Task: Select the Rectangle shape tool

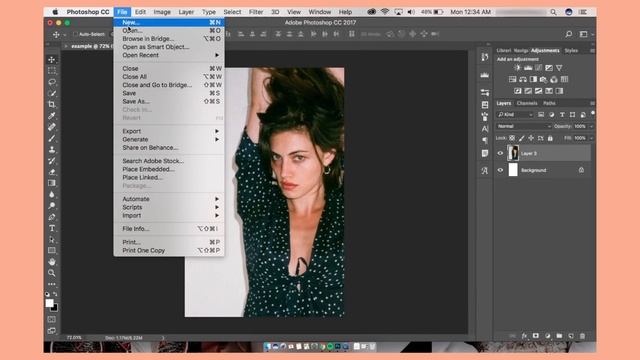Action: (x=52, y=250)
